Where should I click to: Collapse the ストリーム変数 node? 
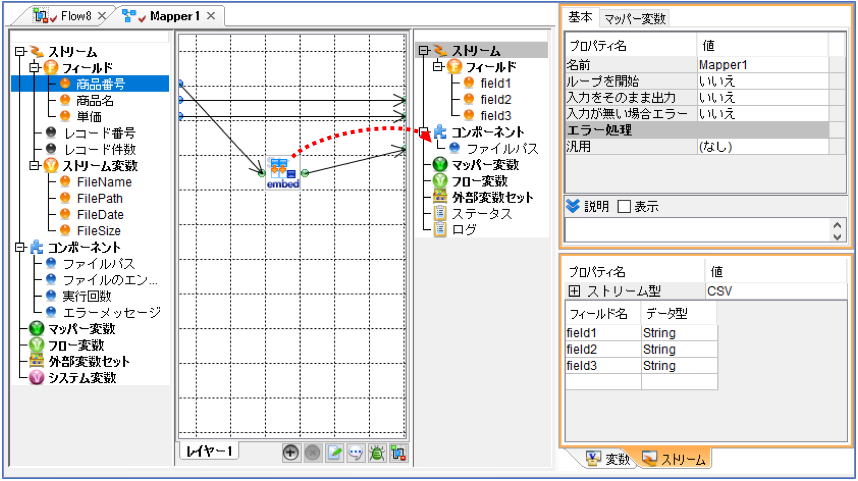(x=34, y=165)
